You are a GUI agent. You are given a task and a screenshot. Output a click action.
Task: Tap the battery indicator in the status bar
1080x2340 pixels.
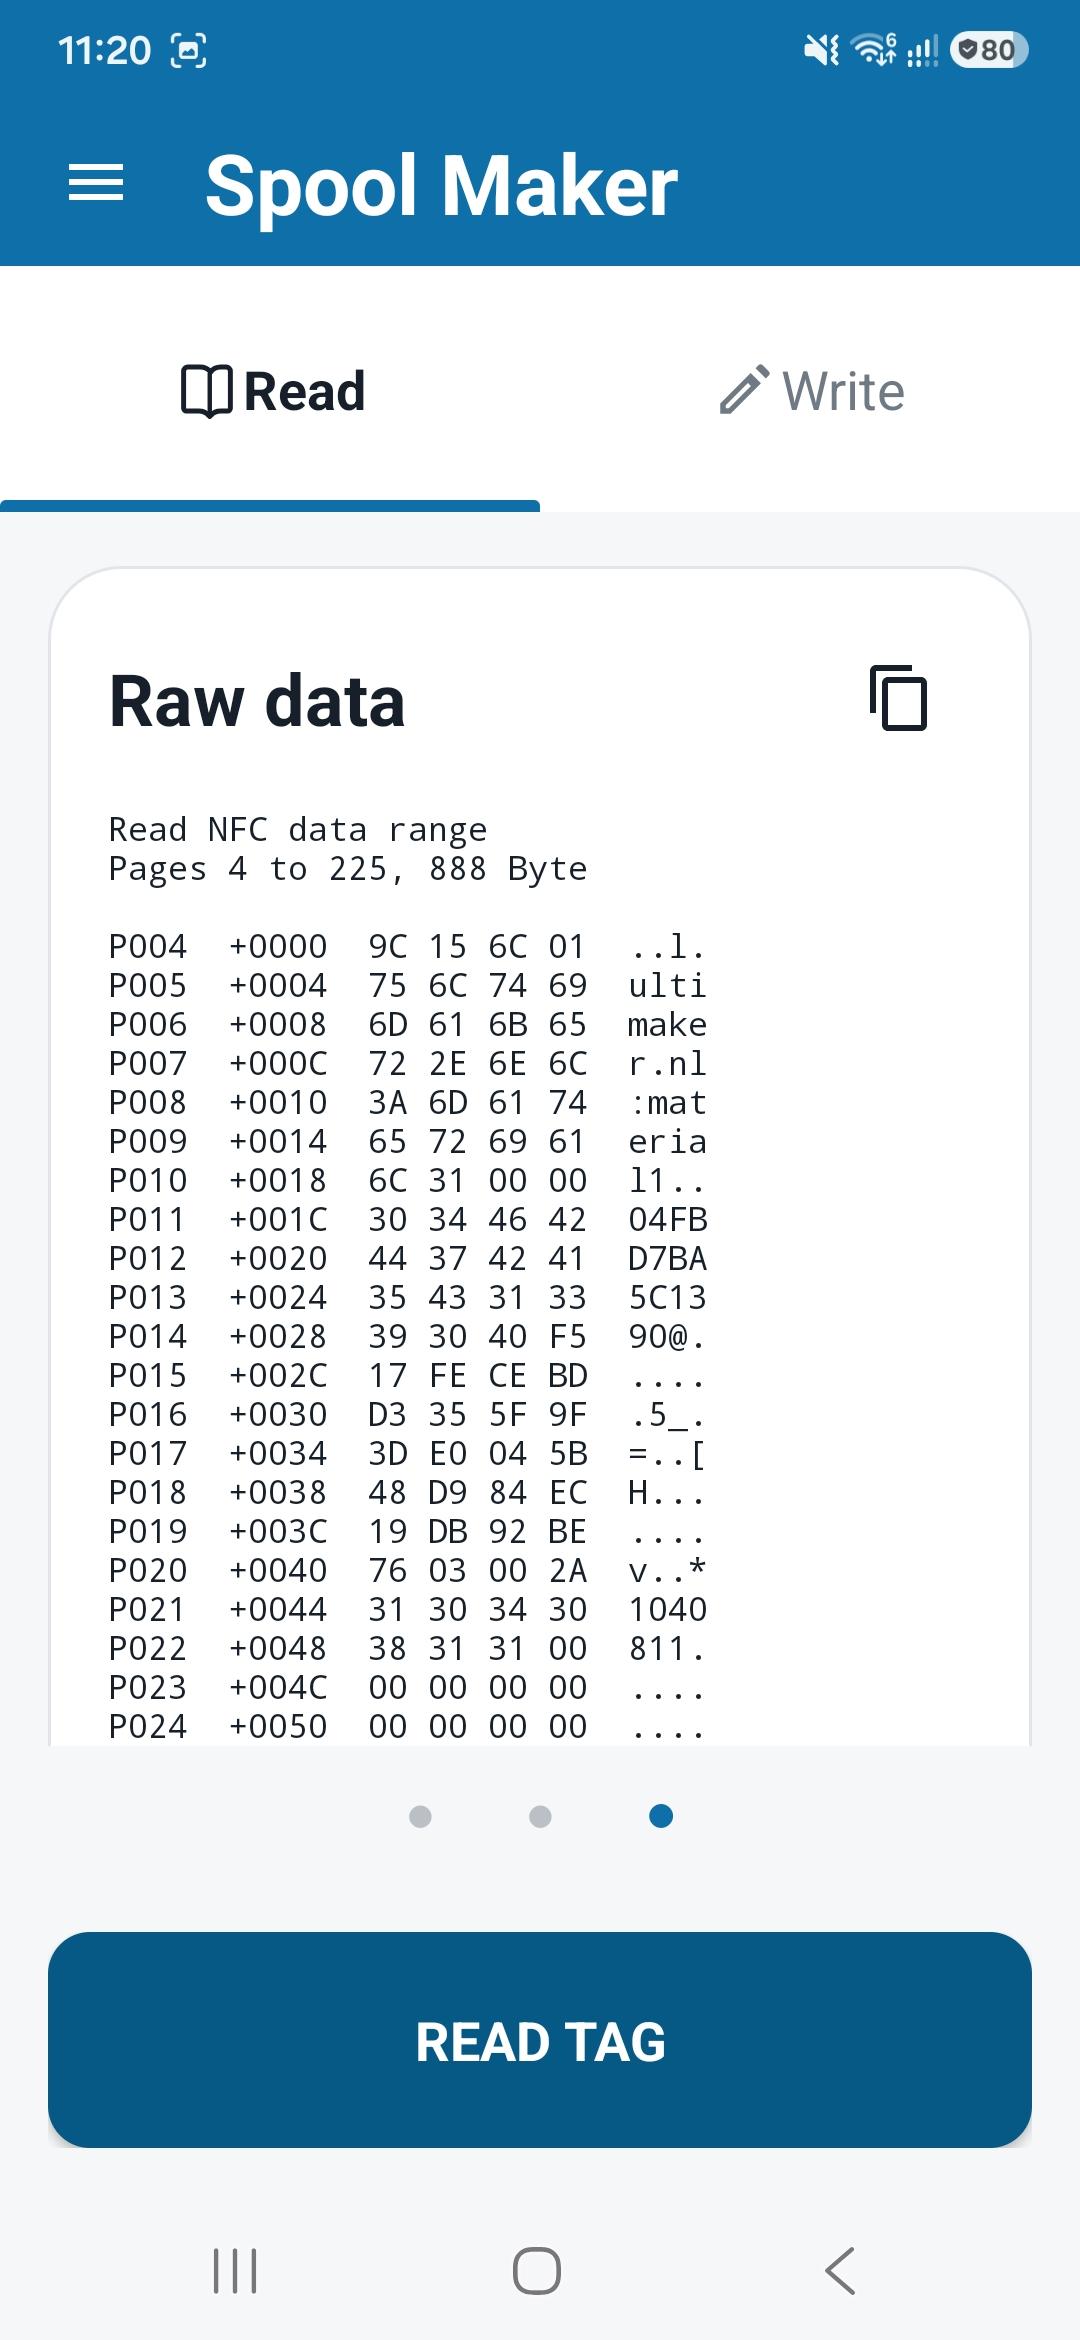(989, 50)
